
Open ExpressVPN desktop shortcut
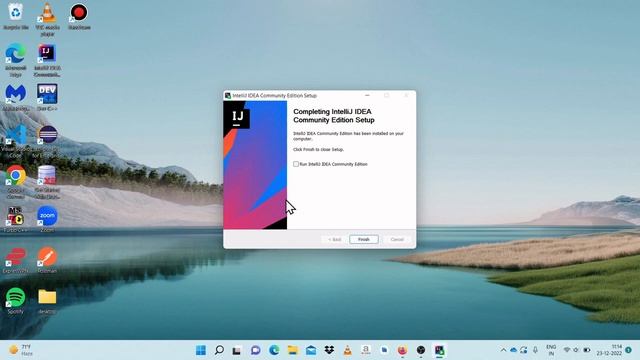[16, 260]
